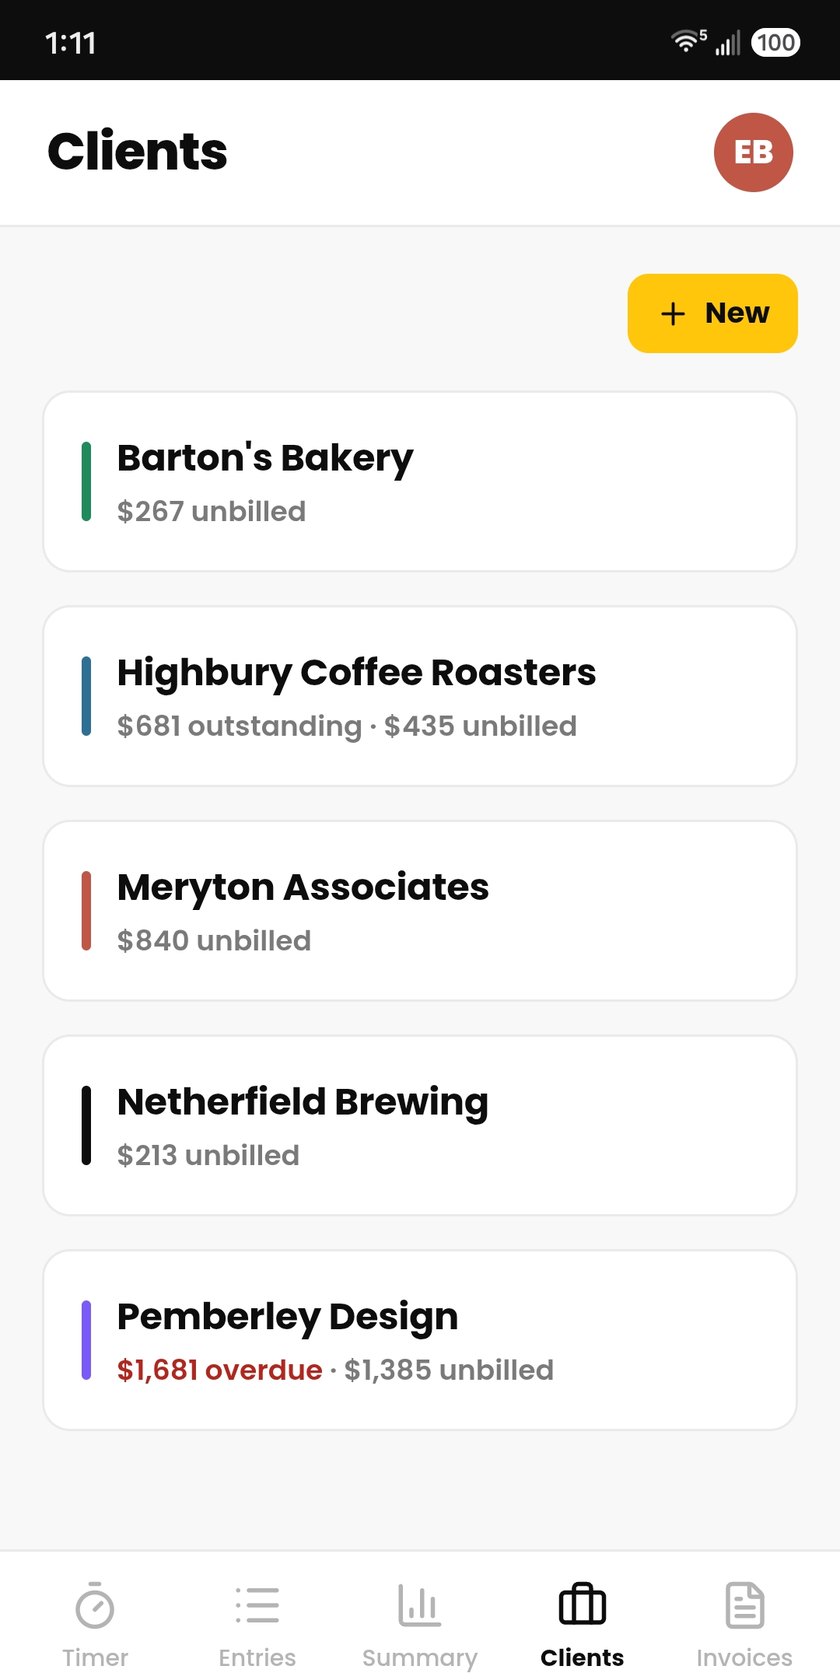The height and width of the screenshot is (1680, 840).
Task: View Pemberley Design $1,681 overdue amount
Action: click(x=219, y=1370)
